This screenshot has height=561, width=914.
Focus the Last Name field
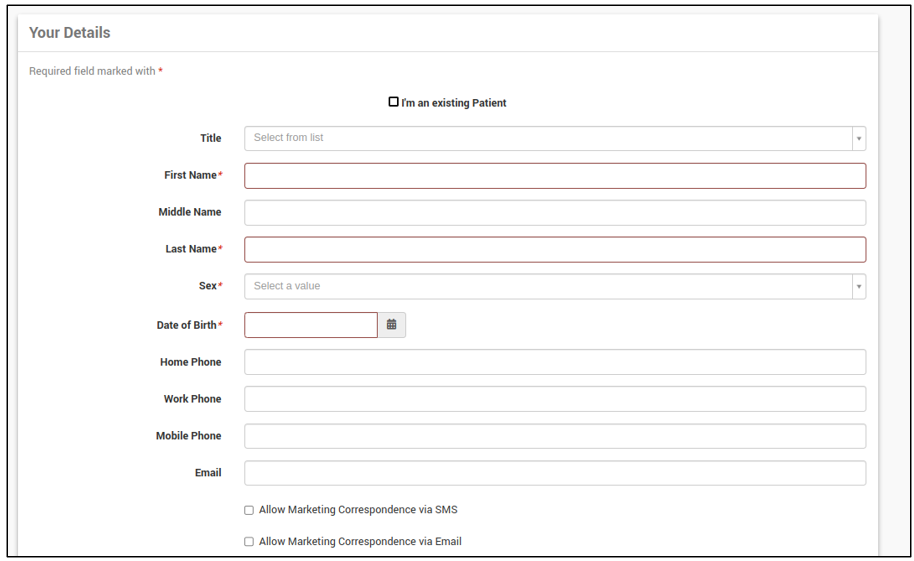[555, 250]
